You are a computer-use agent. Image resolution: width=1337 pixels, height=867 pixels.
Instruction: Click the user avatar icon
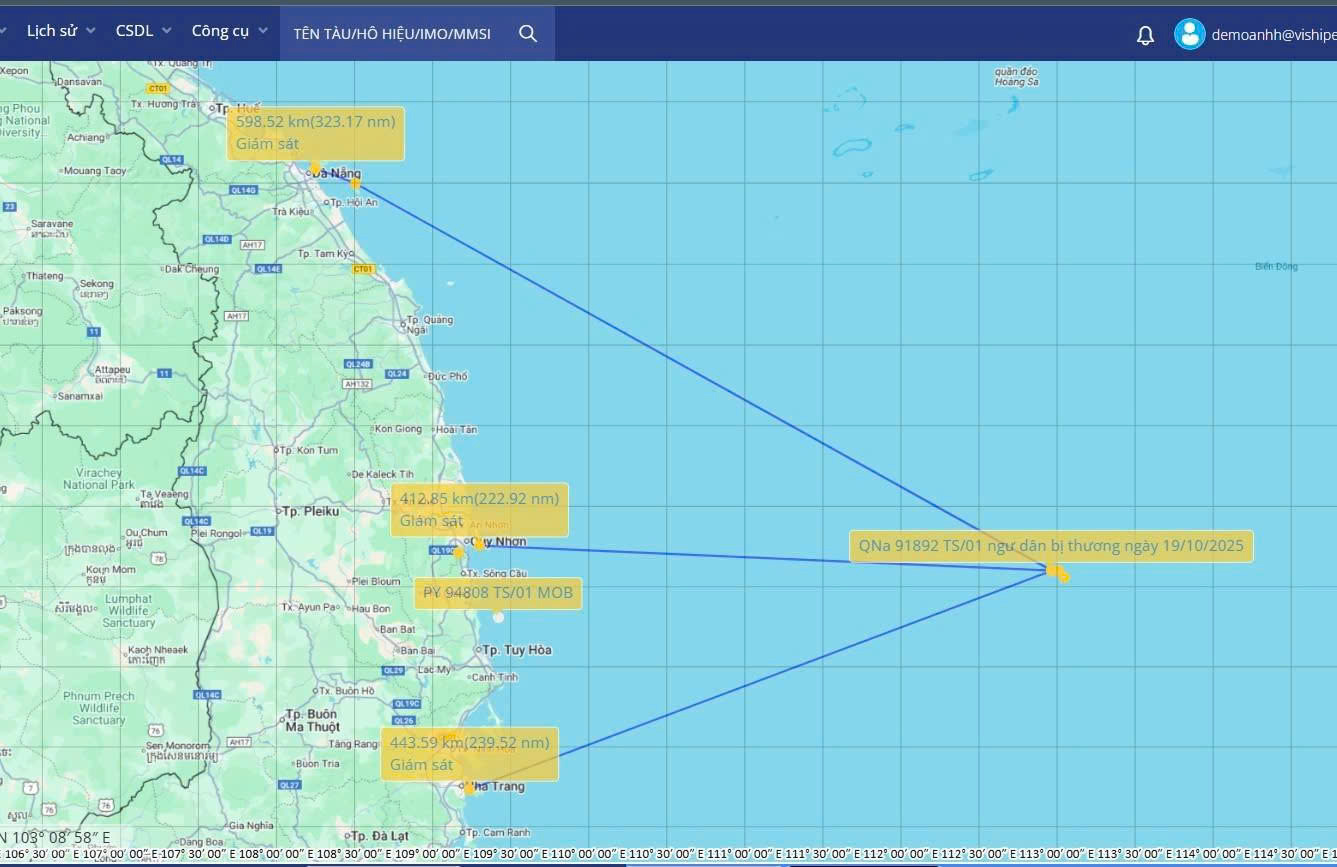pyautogui.click(x=1189, y=34)
